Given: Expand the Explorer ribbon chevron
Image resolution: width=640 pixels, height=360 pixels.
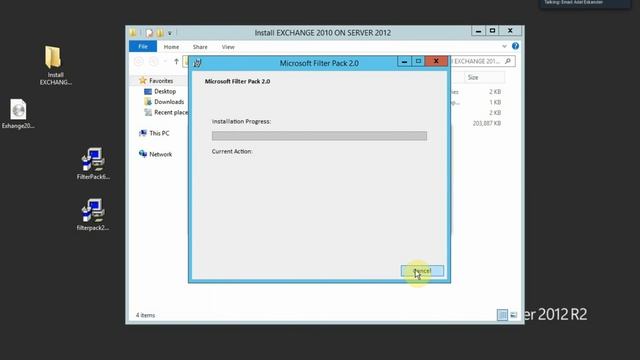Looking at the screenshot, I should tap(504, 47).
